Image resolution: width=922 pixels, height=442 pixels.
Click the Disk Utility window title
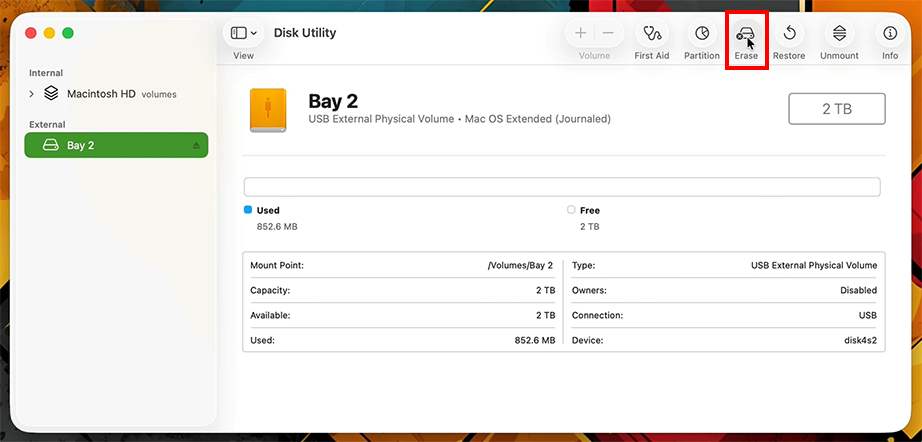pyautogui.click(x=305, y=33)
